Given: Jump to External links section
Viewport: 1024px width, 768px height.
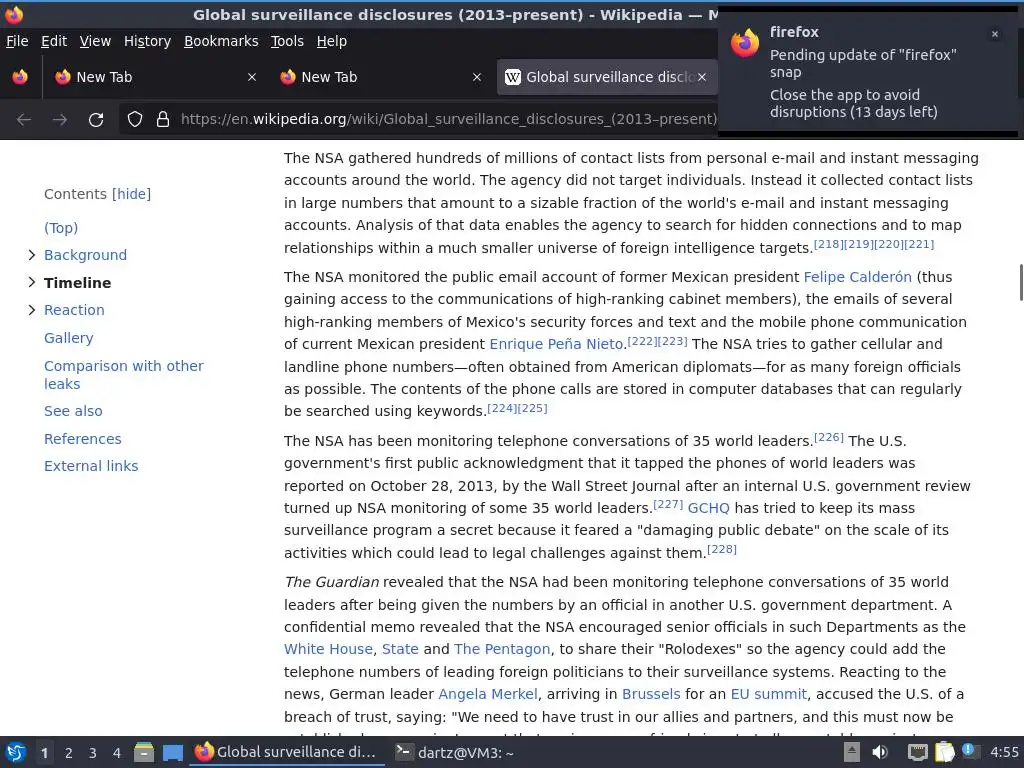Looking at the screenshot, I should [x=91, y=466].
